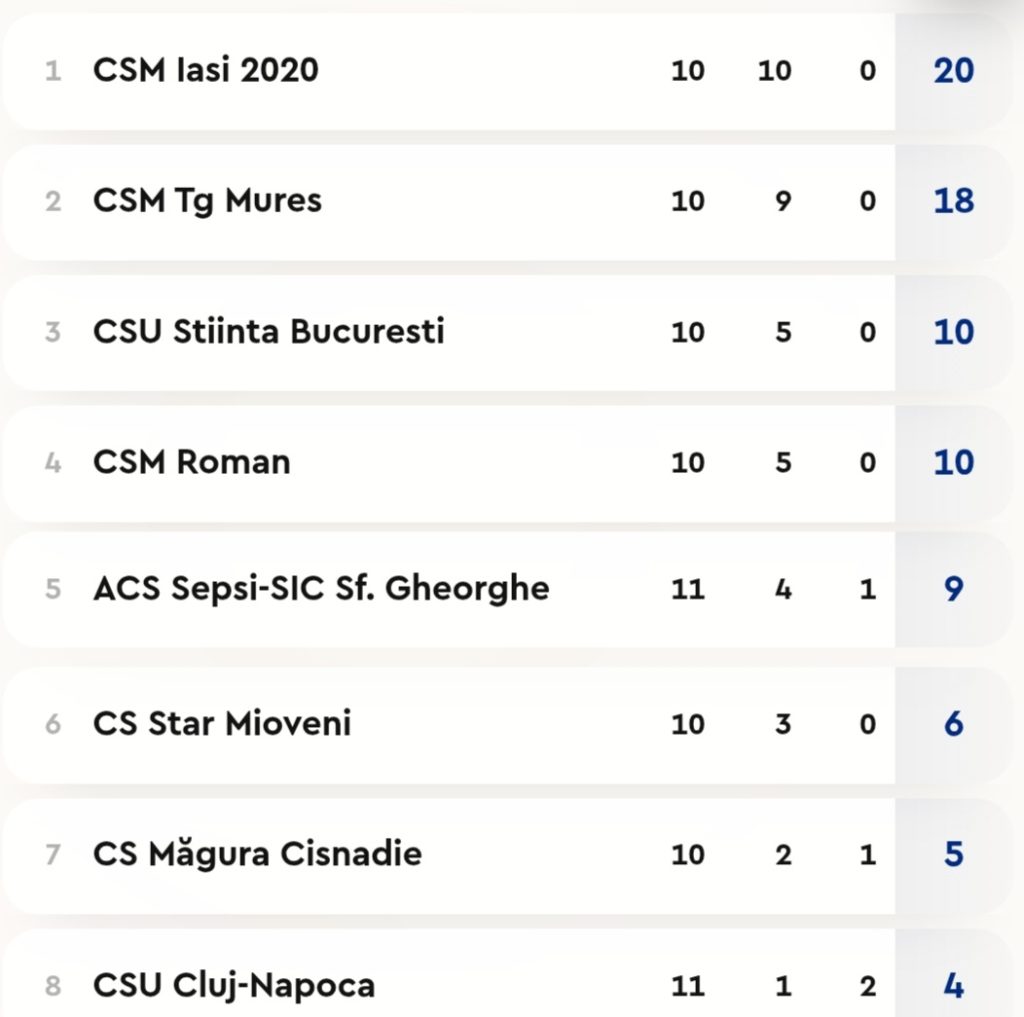Click rank number 3 beside CSU Stiinta
The width and height of the screenshot is (1024, 1017).
53,332
